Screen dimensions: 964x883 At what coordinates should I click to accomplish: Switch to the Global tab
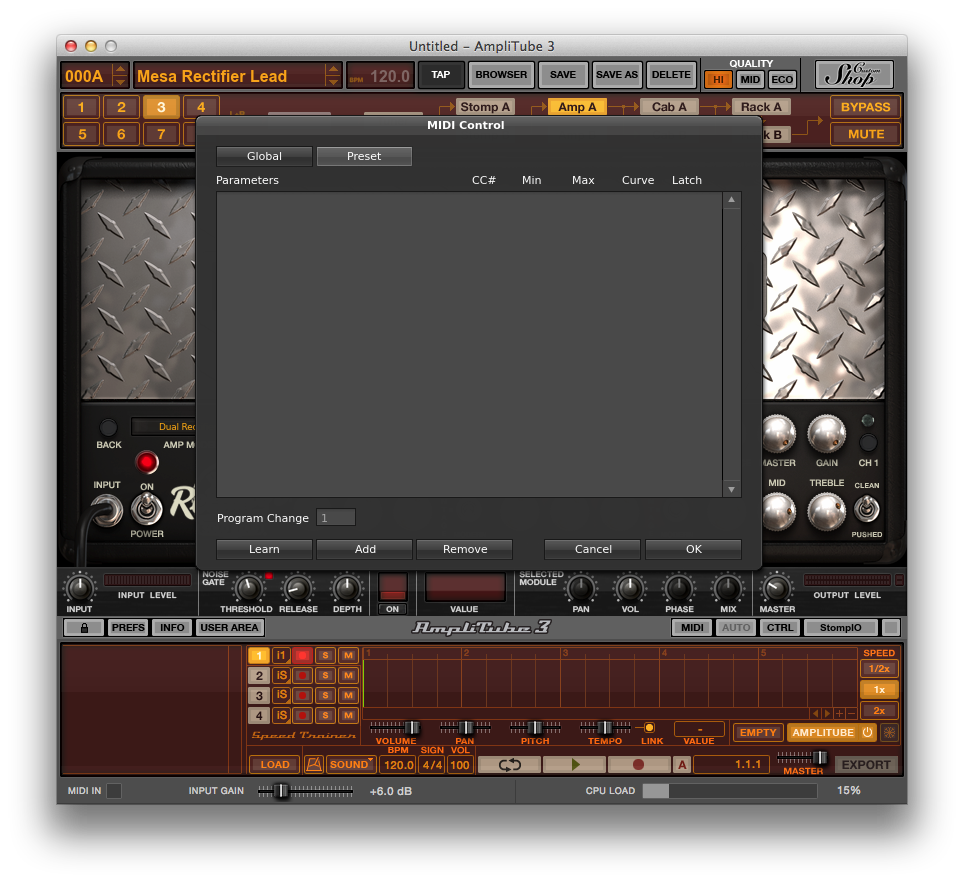pos(264,156)
